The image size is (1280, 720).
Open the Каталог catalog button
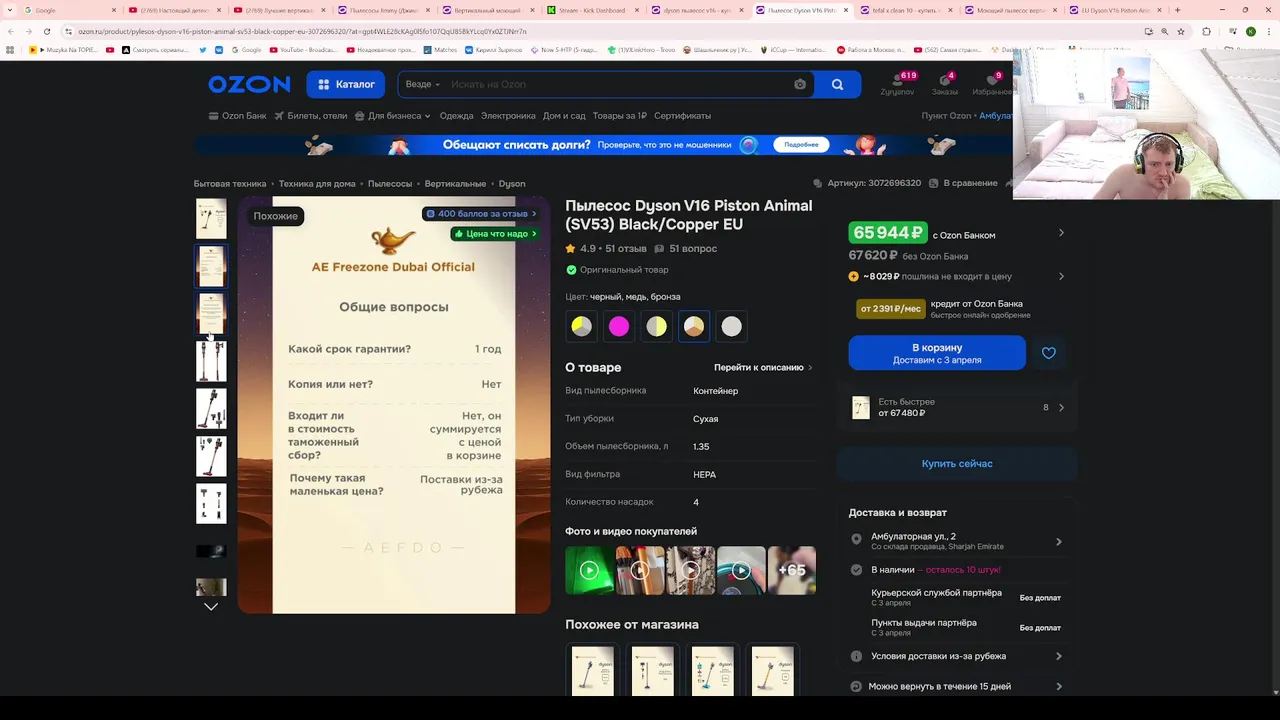(x=346, y=85)
